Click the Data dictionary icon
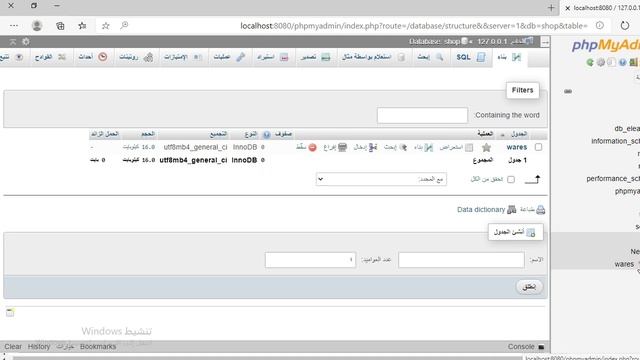 (511, 210)
